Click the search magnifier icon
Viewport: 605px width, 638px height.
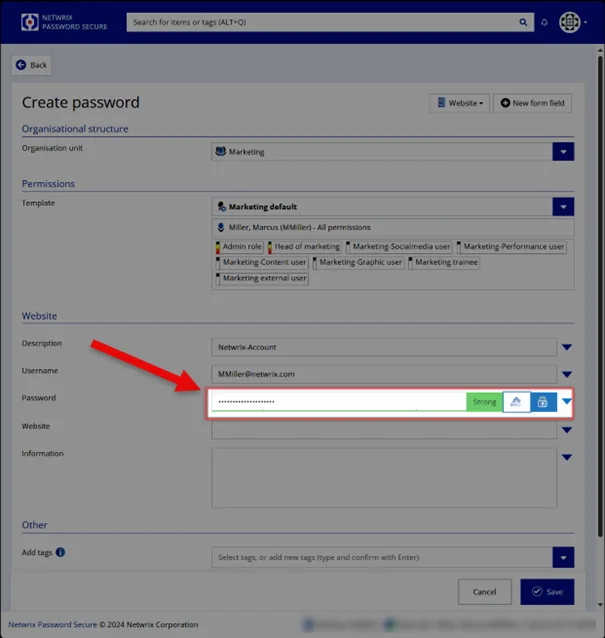(523, 22)
